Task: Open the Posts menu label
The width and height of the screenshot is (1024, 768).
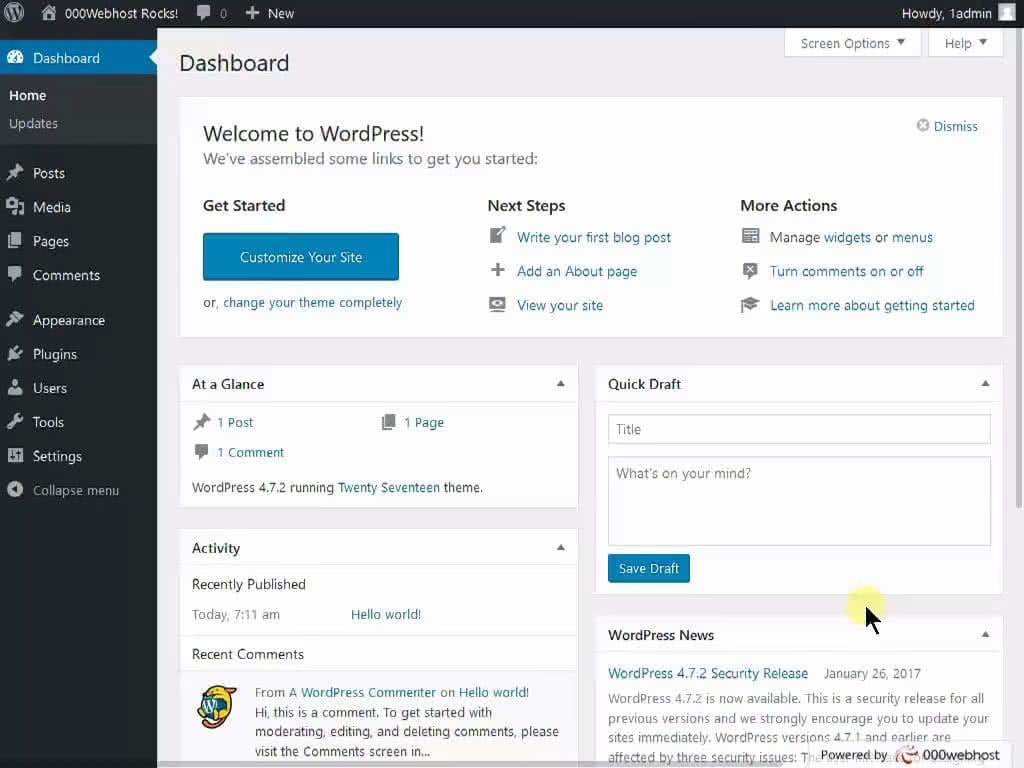Action: coord(49,173)
